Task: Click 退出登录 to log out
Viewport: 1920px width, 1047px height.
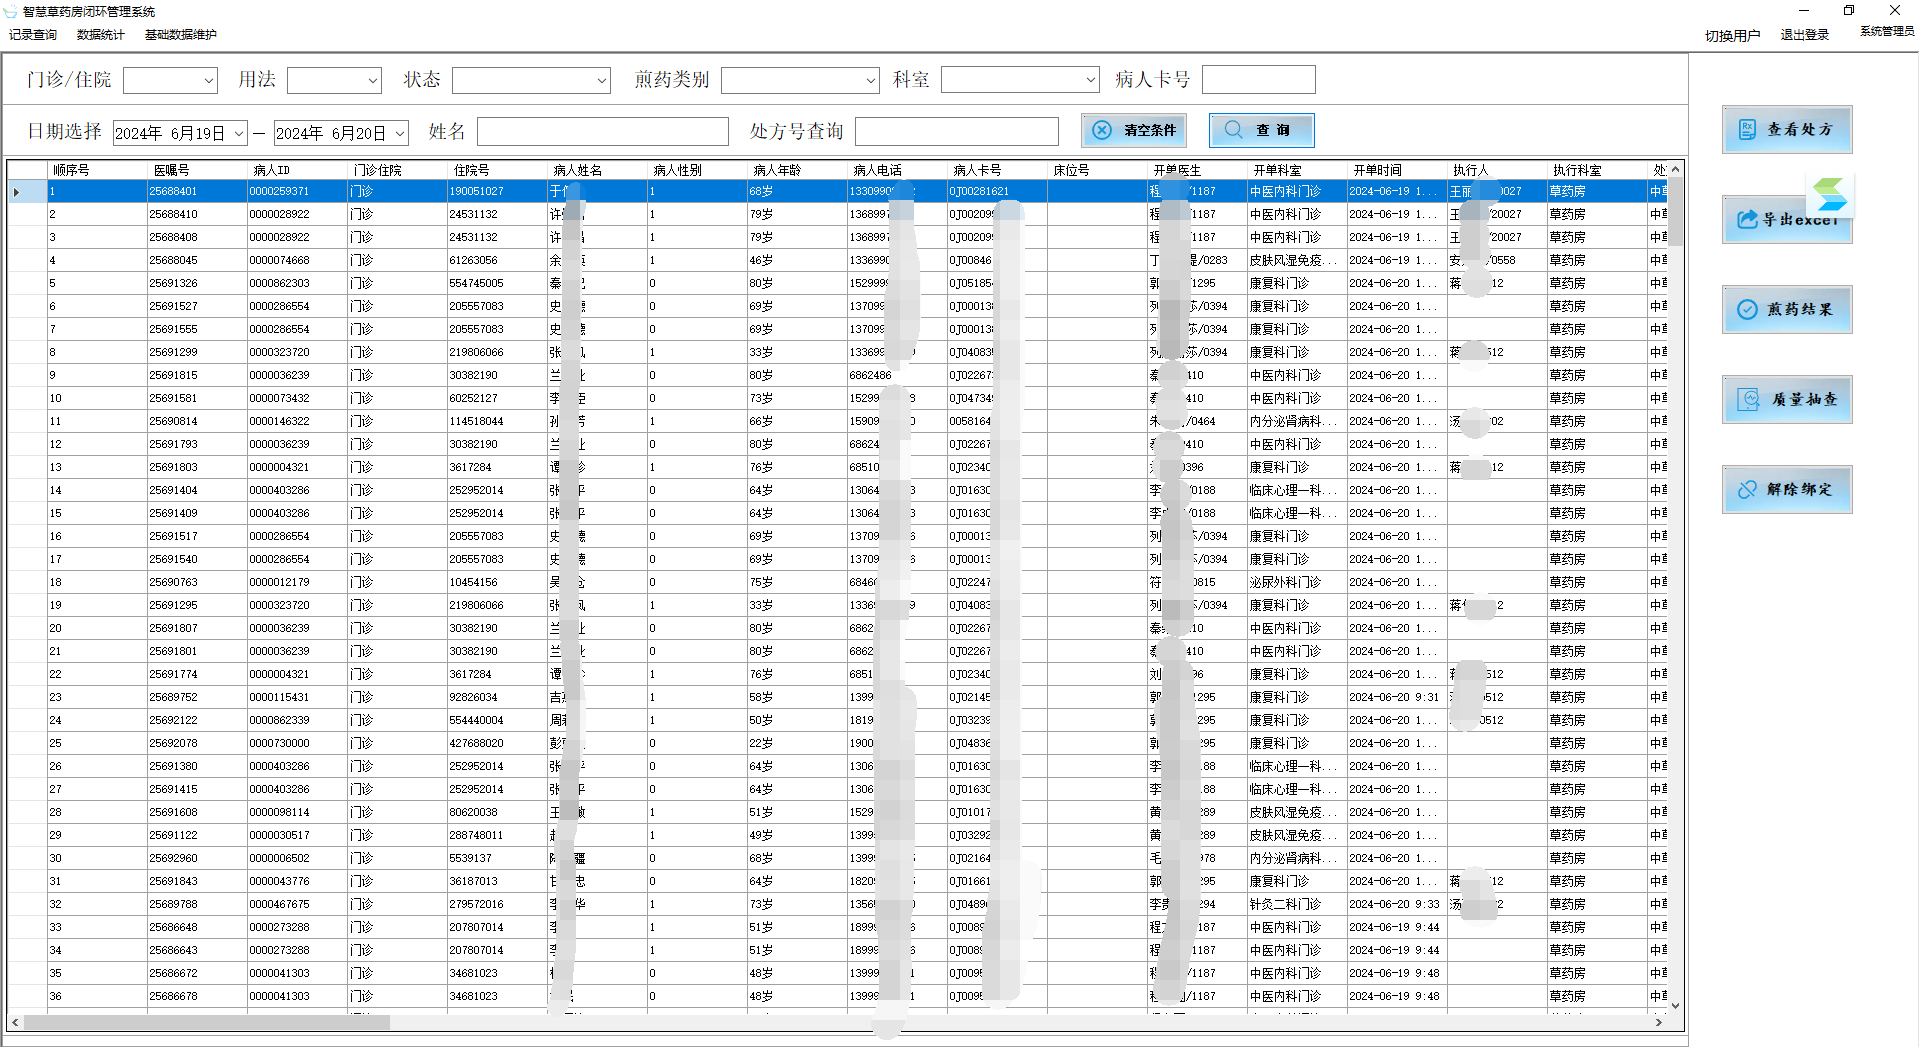Action: (x=1805, y=35)
